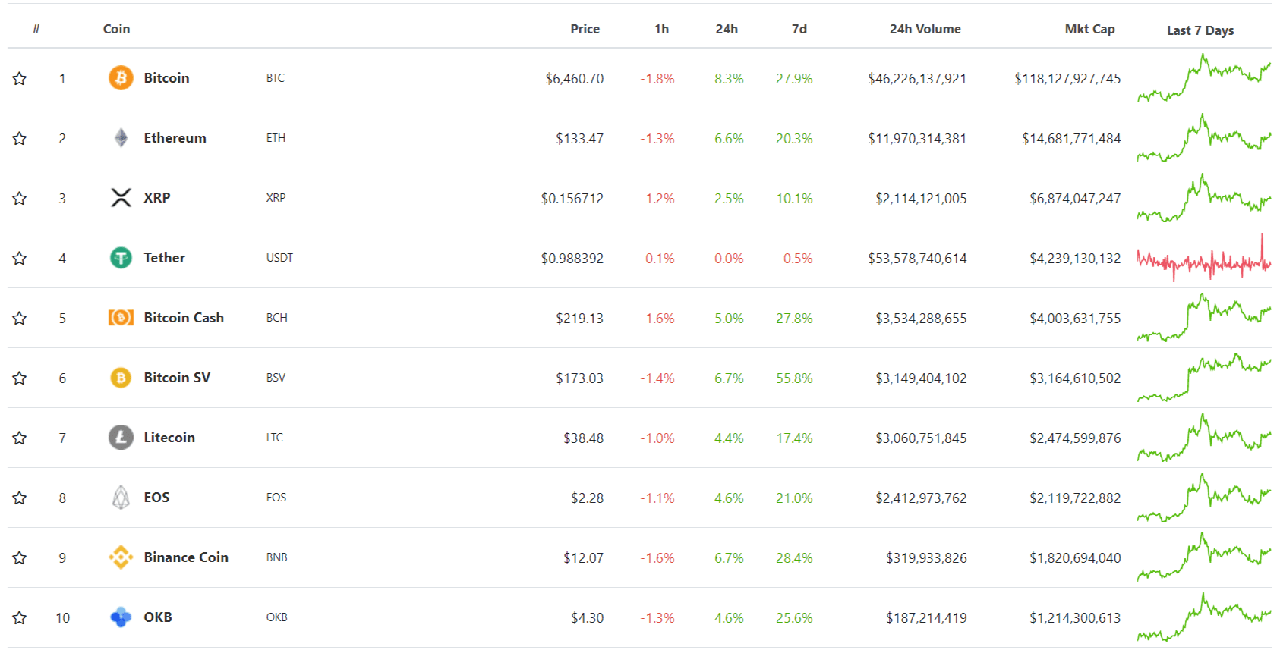Star Binance Coin as a favorite
1280x650 pixels.
19,557
